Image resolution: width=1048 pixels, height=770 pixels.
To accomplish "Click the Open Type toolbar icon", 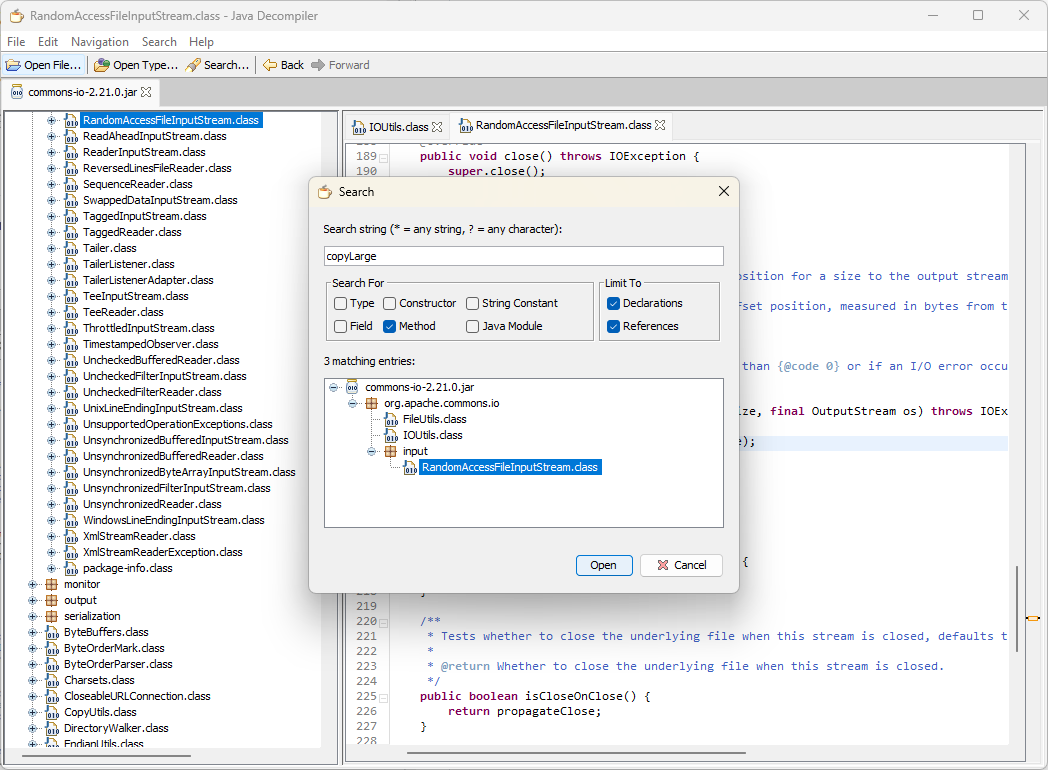I will (x=101, y=65).
